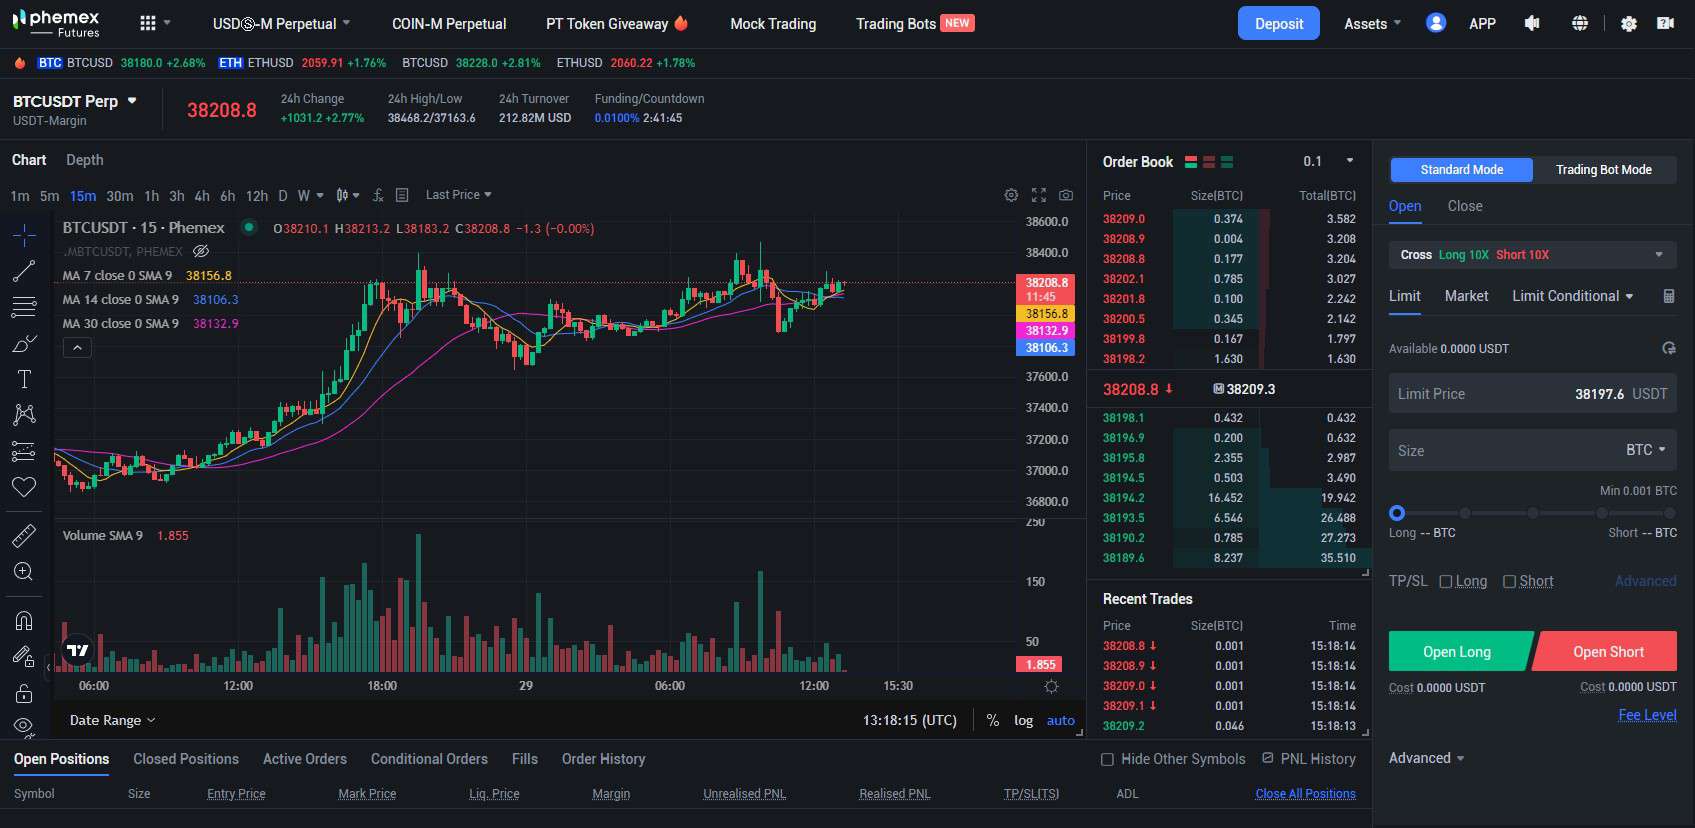Select buy-only order book view

pyautogui.click(x=1227, y=162)
